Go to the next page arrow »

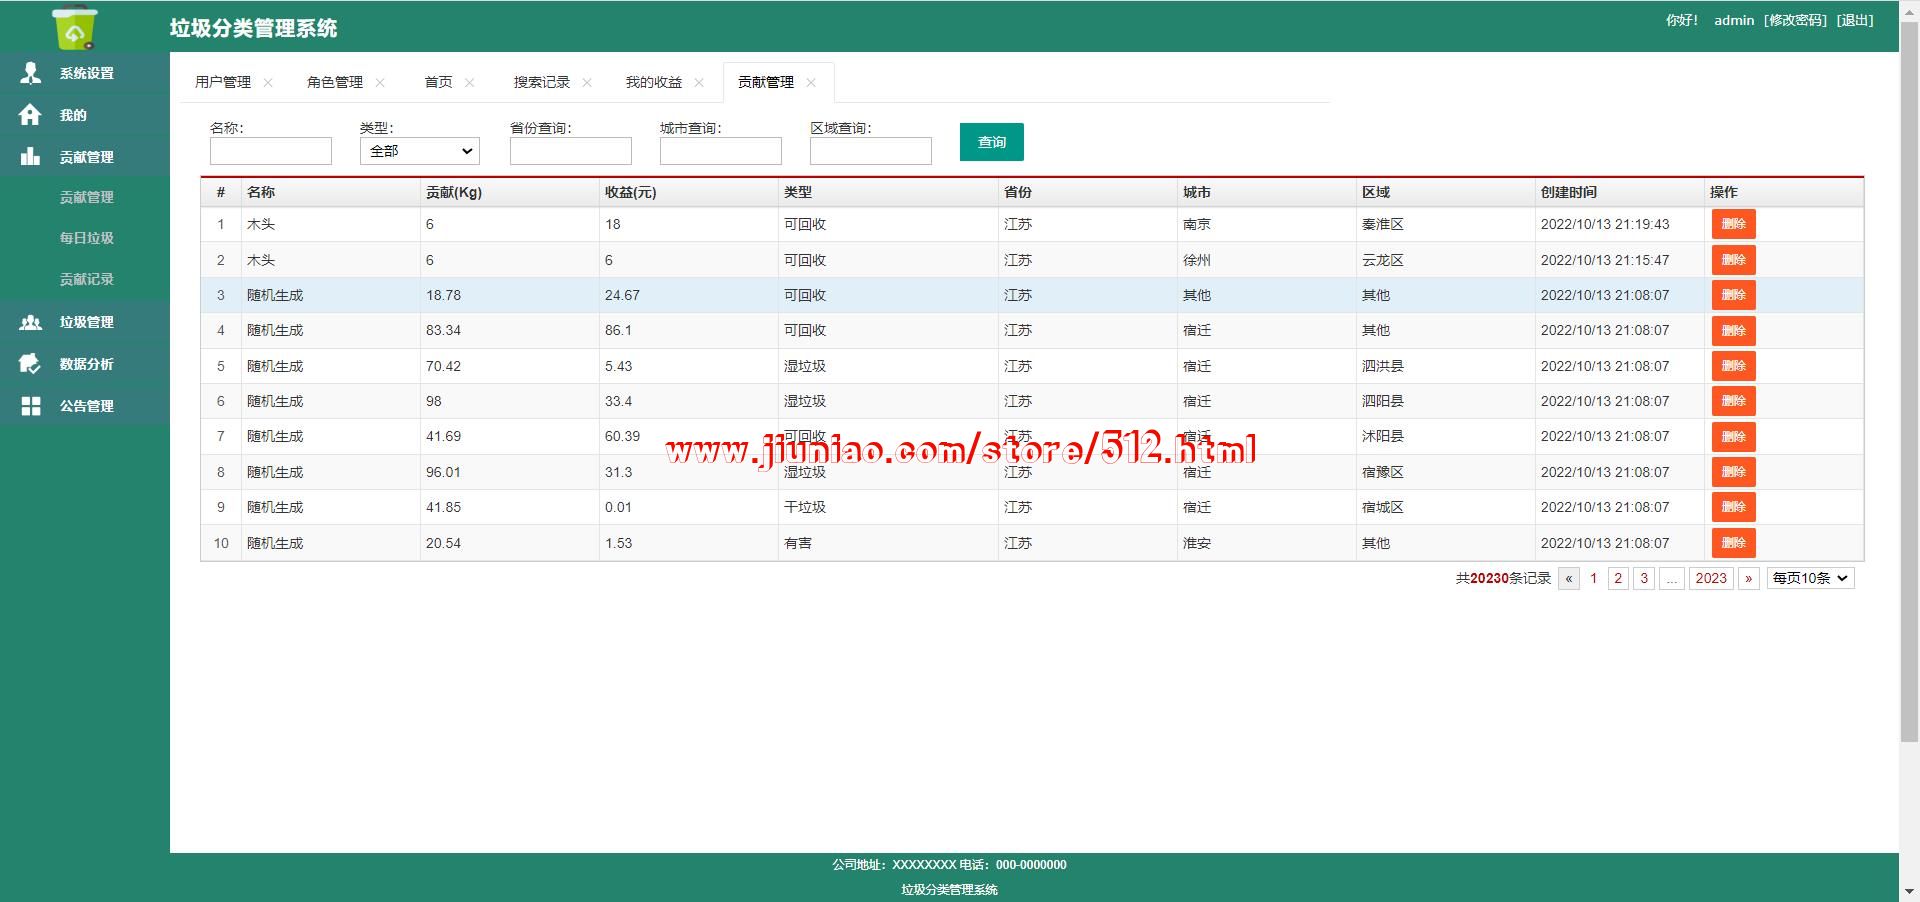[x=1748, y=578]
